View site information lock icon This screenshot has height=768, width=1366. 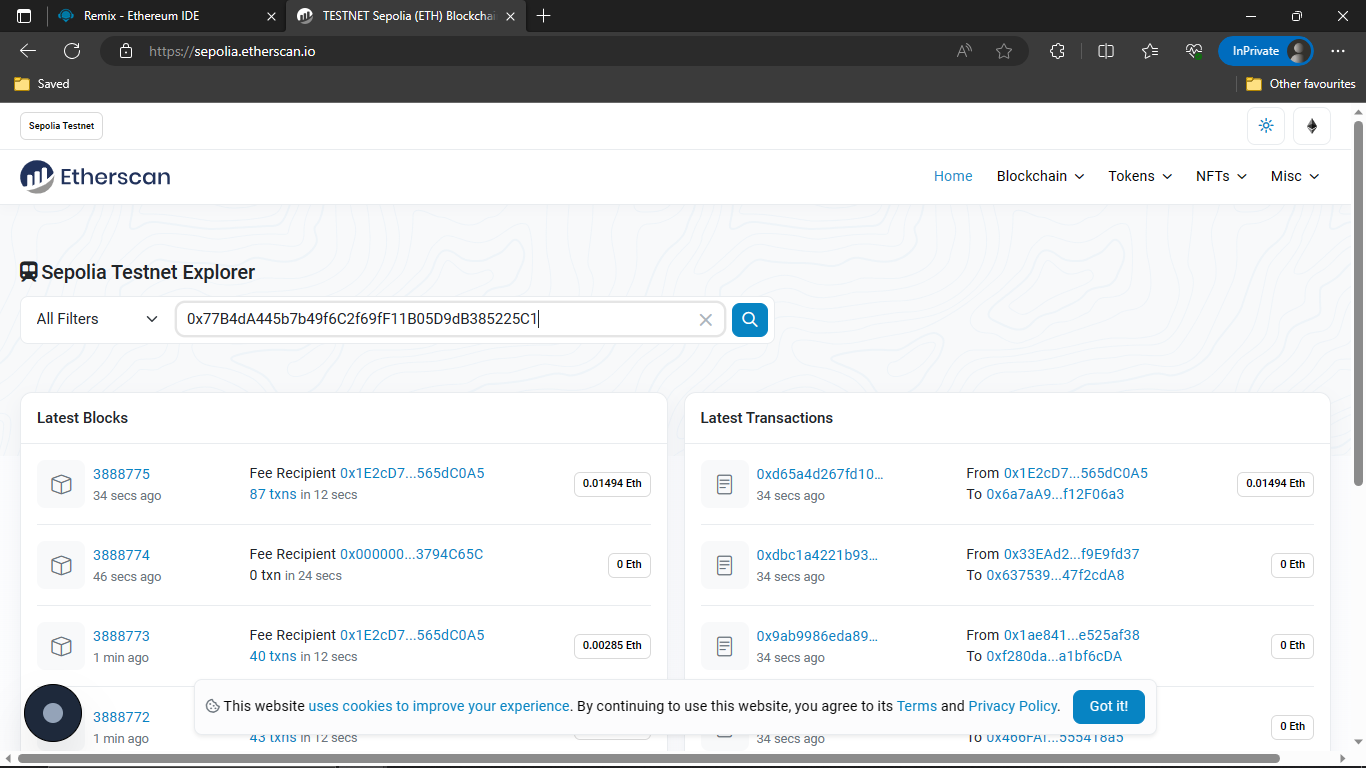tap(125, 51)
